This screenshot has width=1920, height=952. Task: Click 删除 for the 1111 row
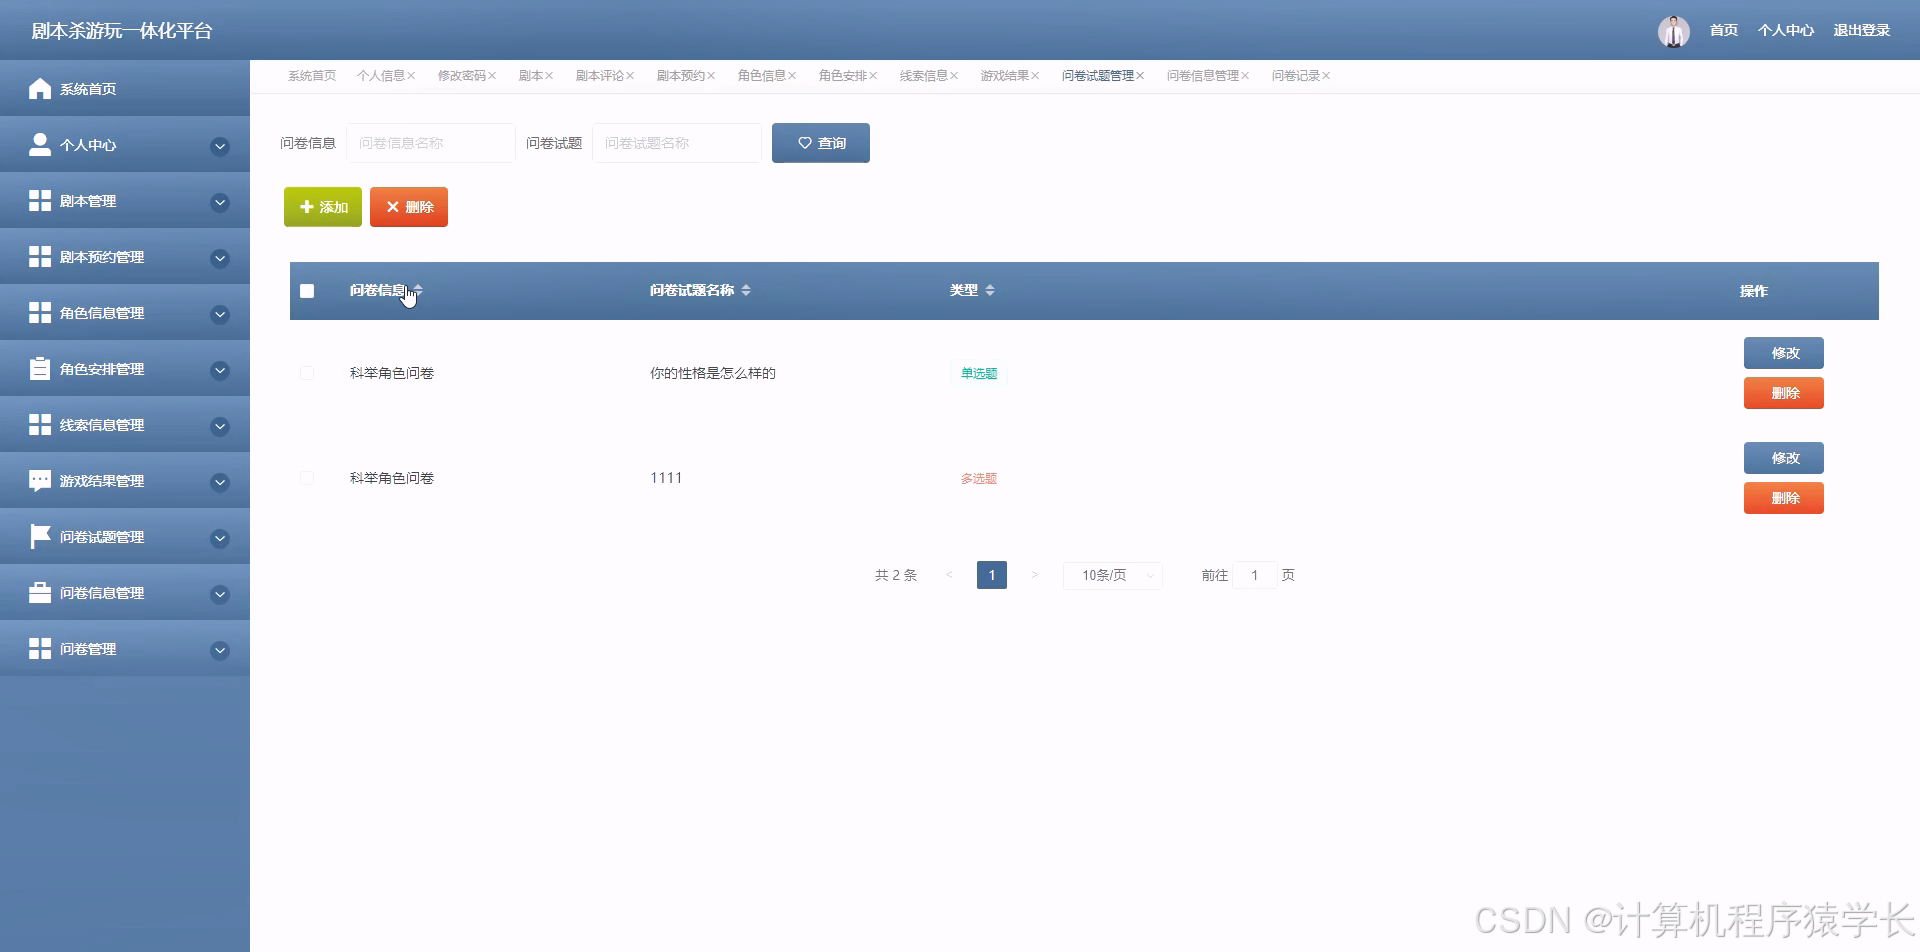tap(1784, 498)
